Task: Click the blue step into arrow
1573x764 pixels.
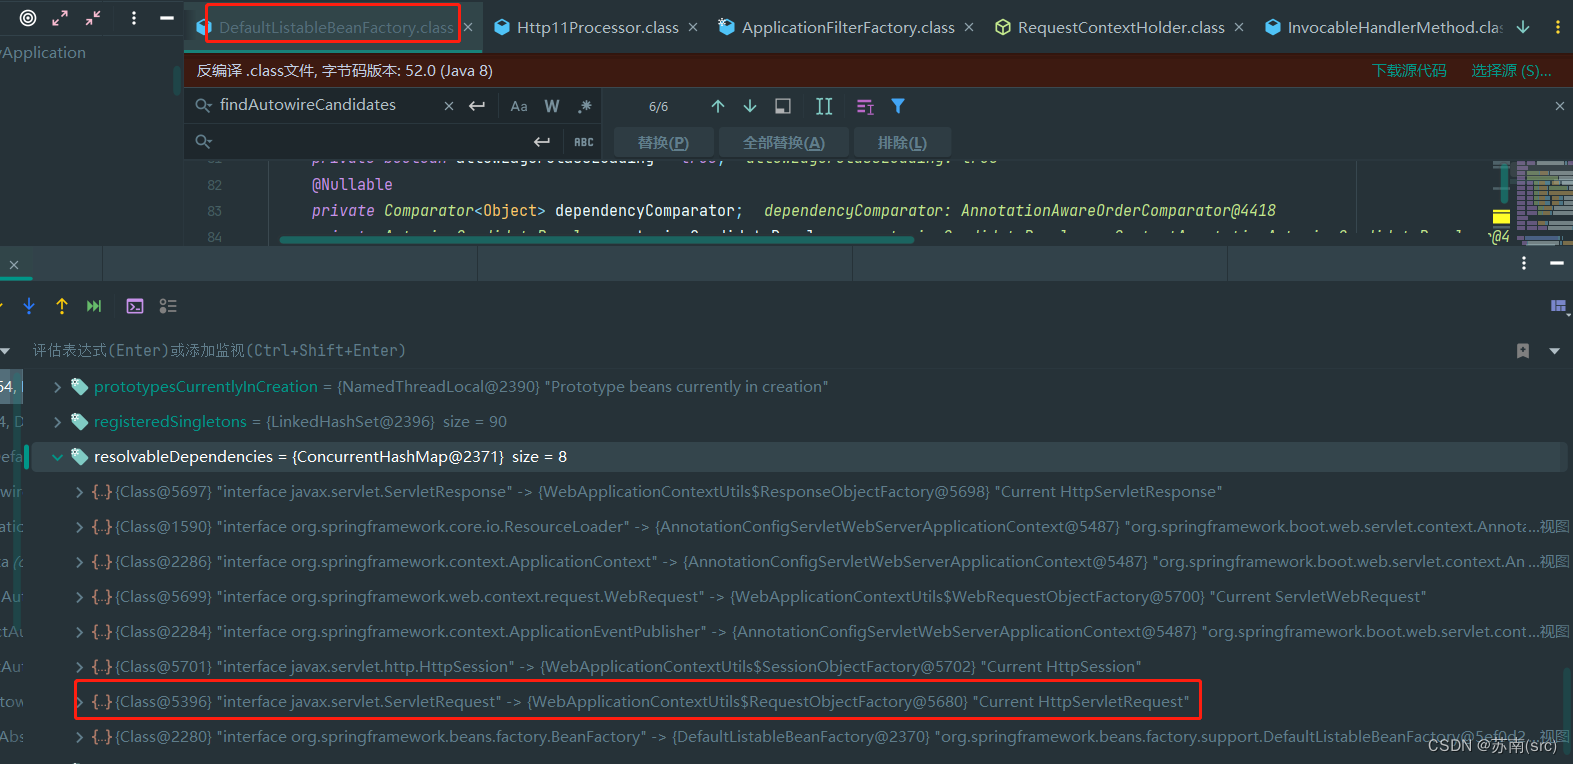Action: pos(29,306)
